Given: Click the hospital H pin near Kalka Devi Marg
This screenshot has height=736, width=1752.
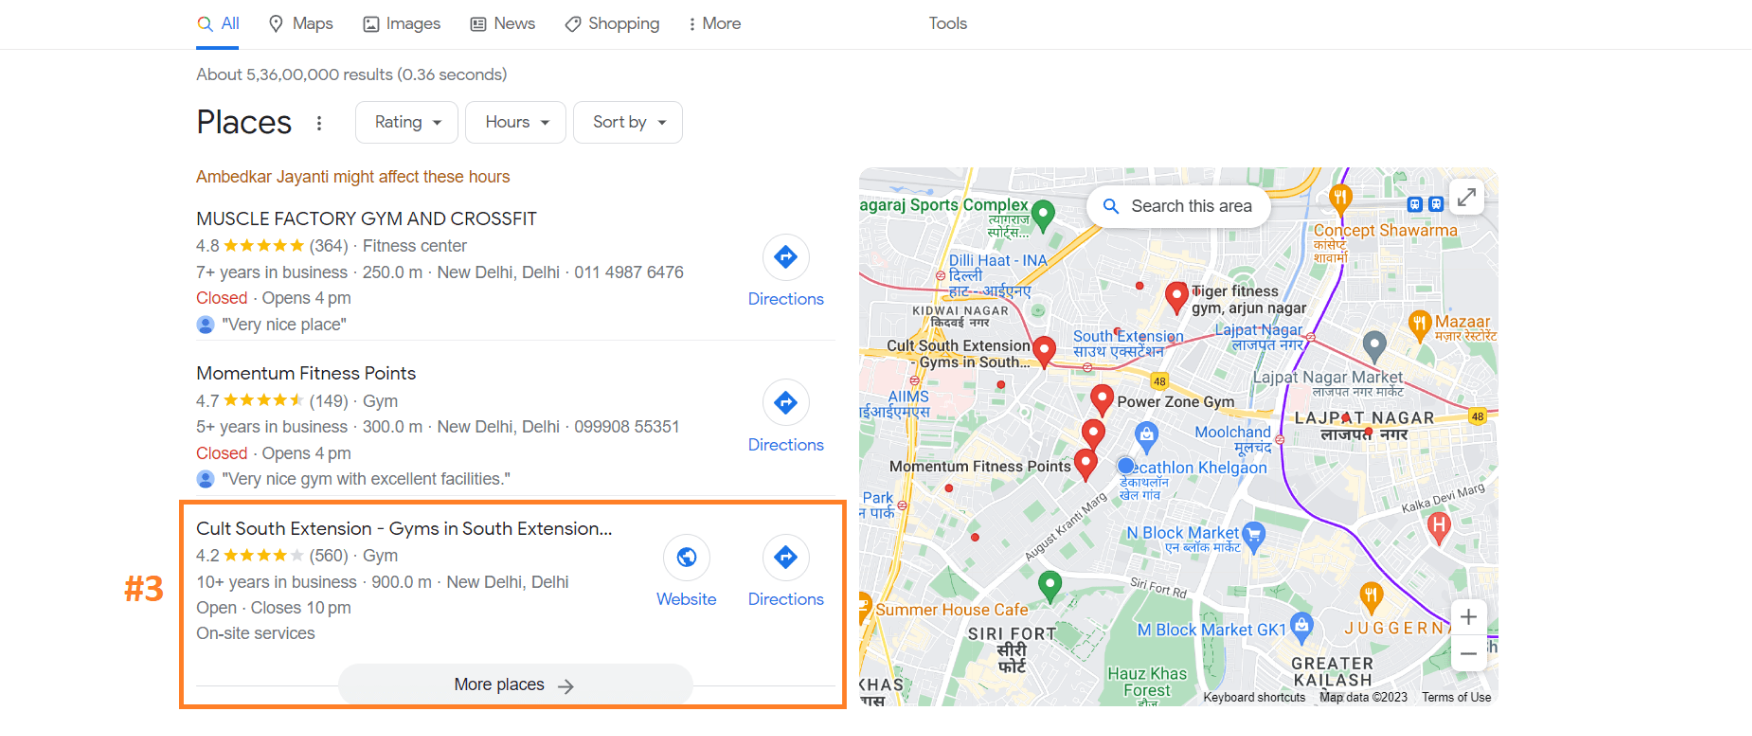Looking at the screenshot, I should click(x=1438, y=526).
